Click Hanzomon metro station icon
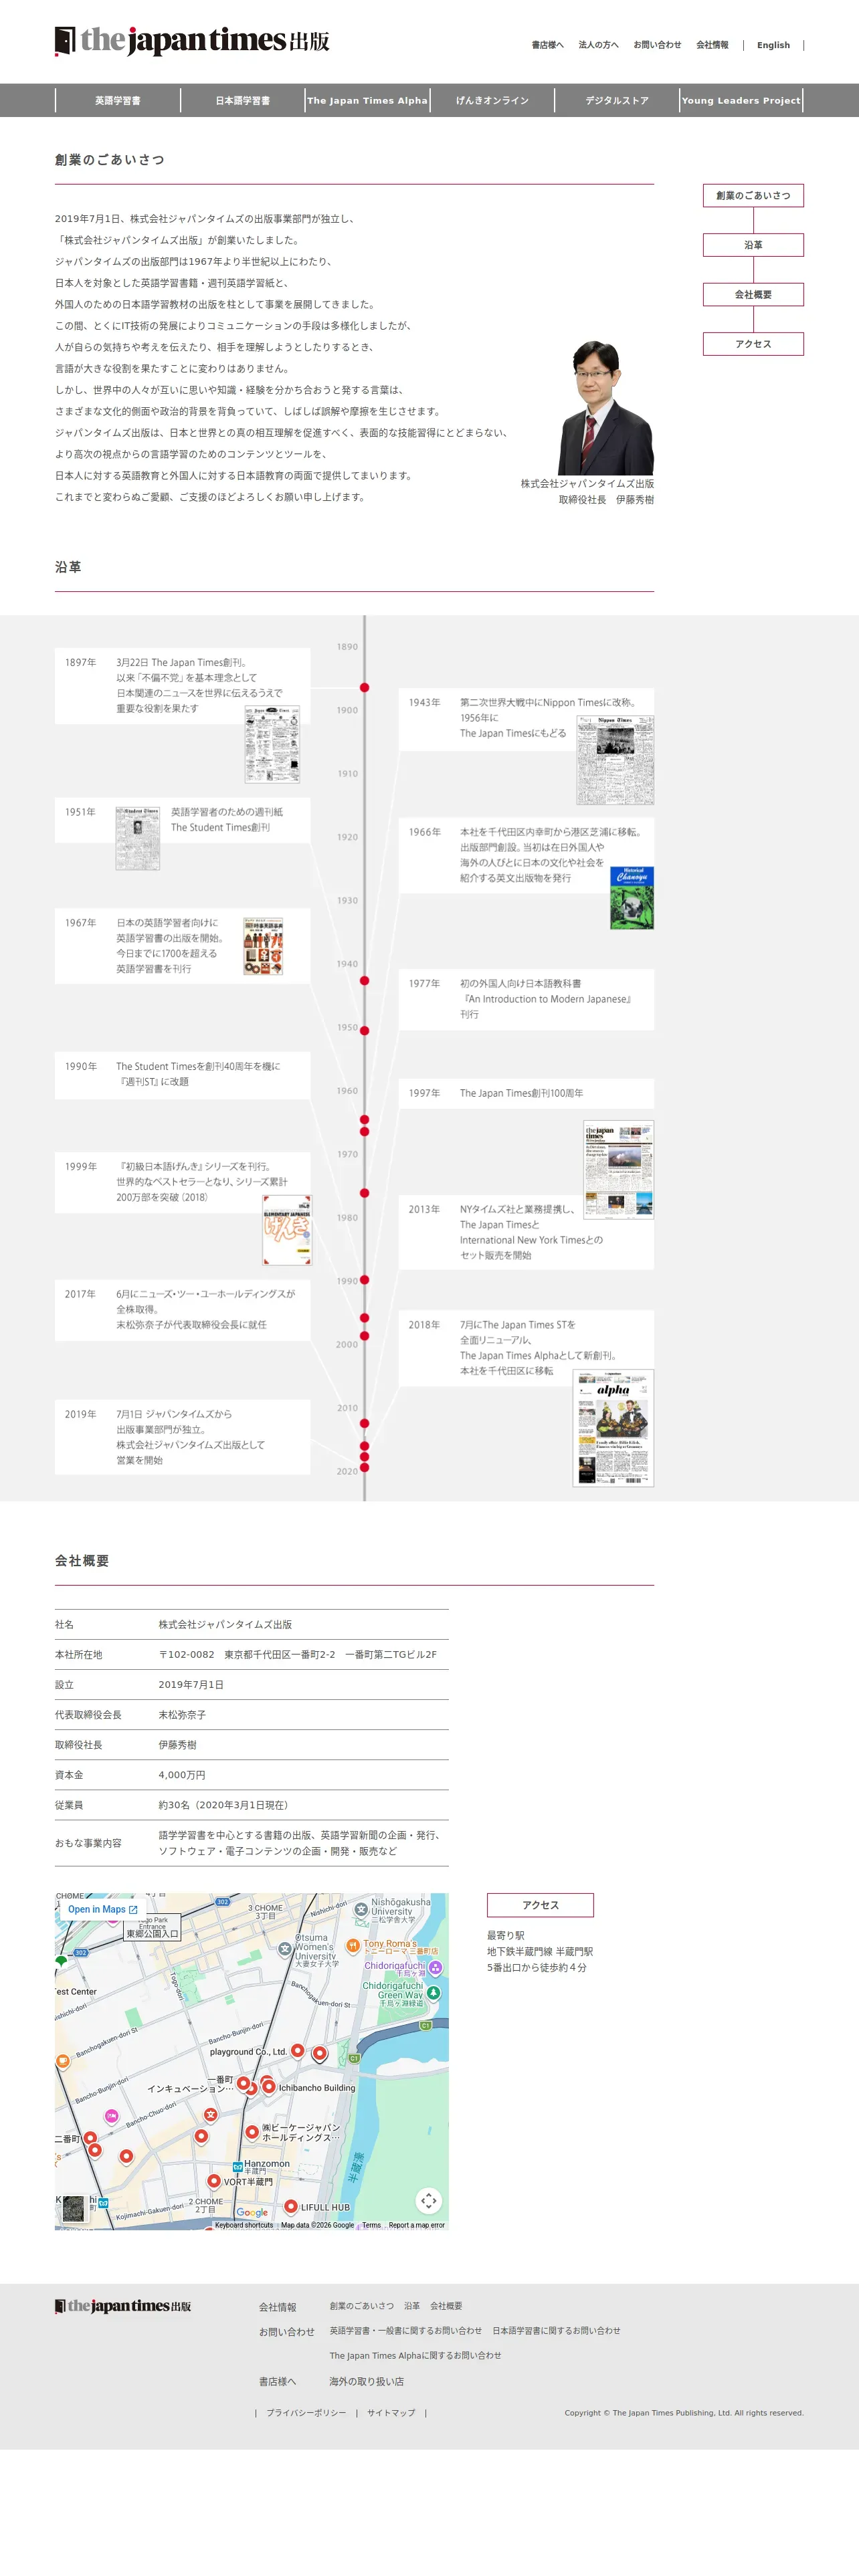 click(238, 2168)
